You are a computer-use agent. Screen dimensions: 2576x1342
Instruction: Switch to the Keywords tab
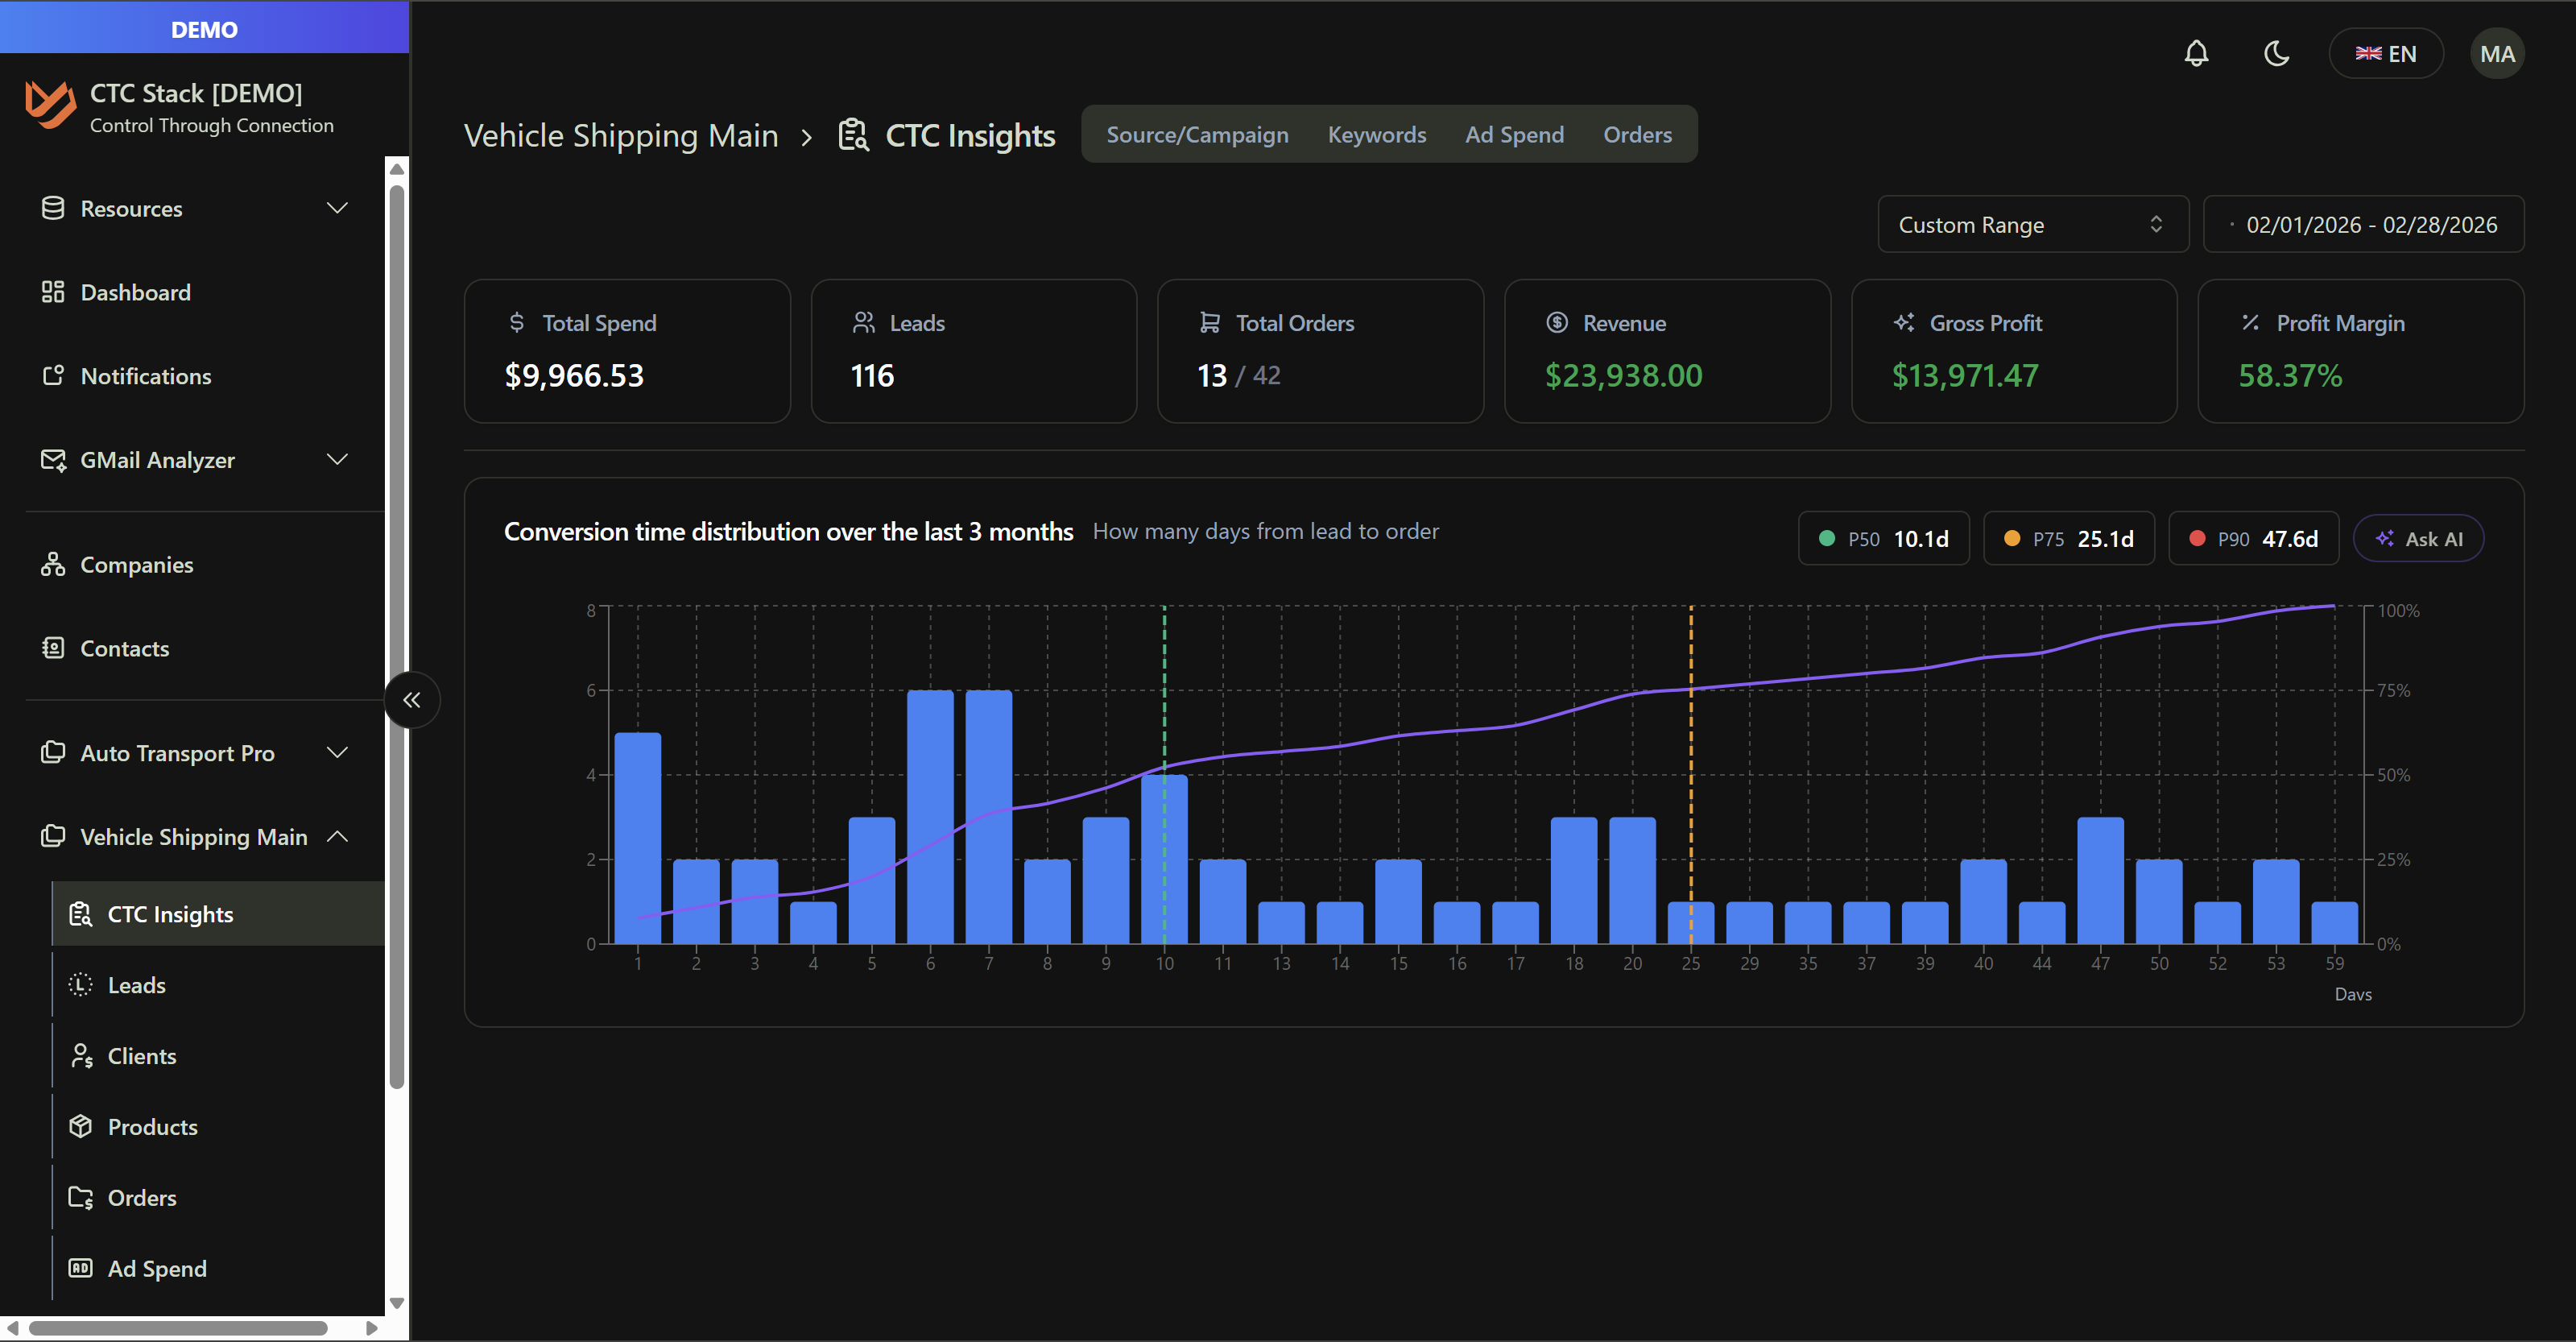[1377, 134]
